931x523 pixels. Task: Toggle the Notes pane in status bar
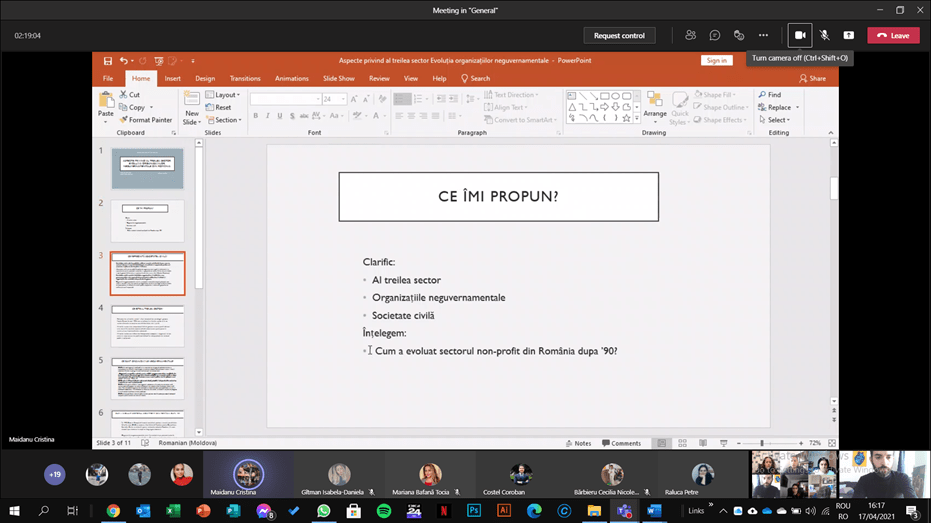point(578,443)
